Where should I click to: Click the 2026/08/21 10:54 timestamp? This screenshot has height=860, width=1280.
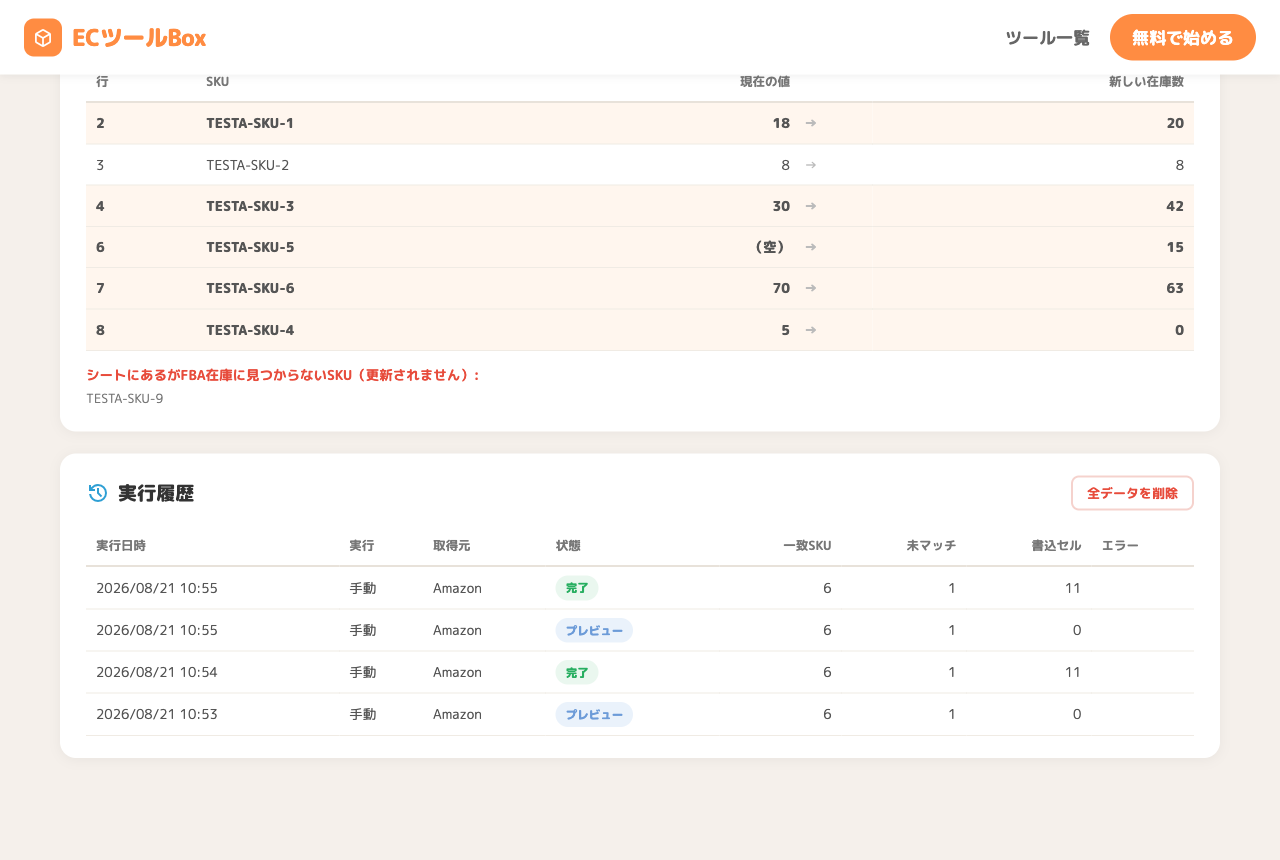tap(157, 672)
